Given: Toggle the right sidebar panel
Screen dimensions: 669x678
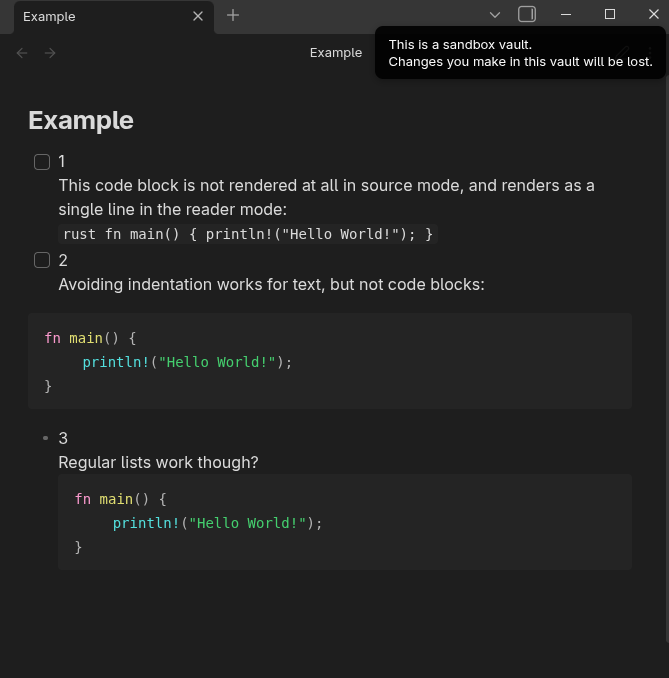Looking at the screenshot, I should pos(527,14).
